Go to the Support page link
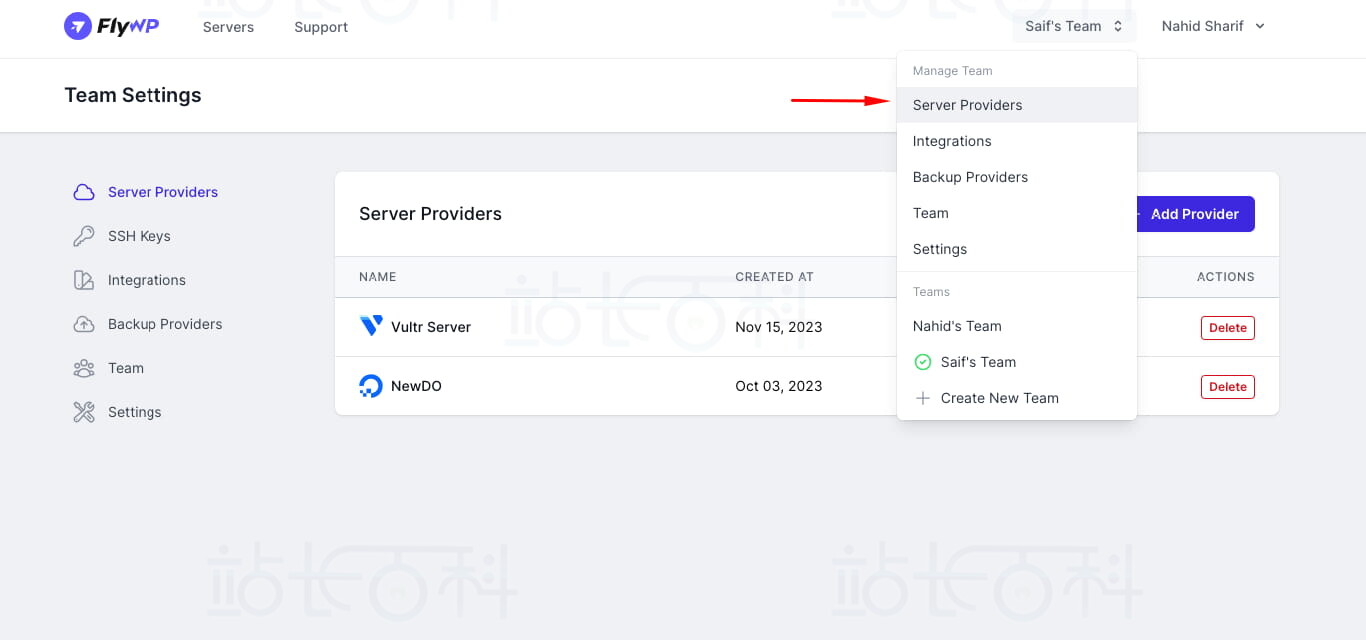 click(x=321, y=27)
